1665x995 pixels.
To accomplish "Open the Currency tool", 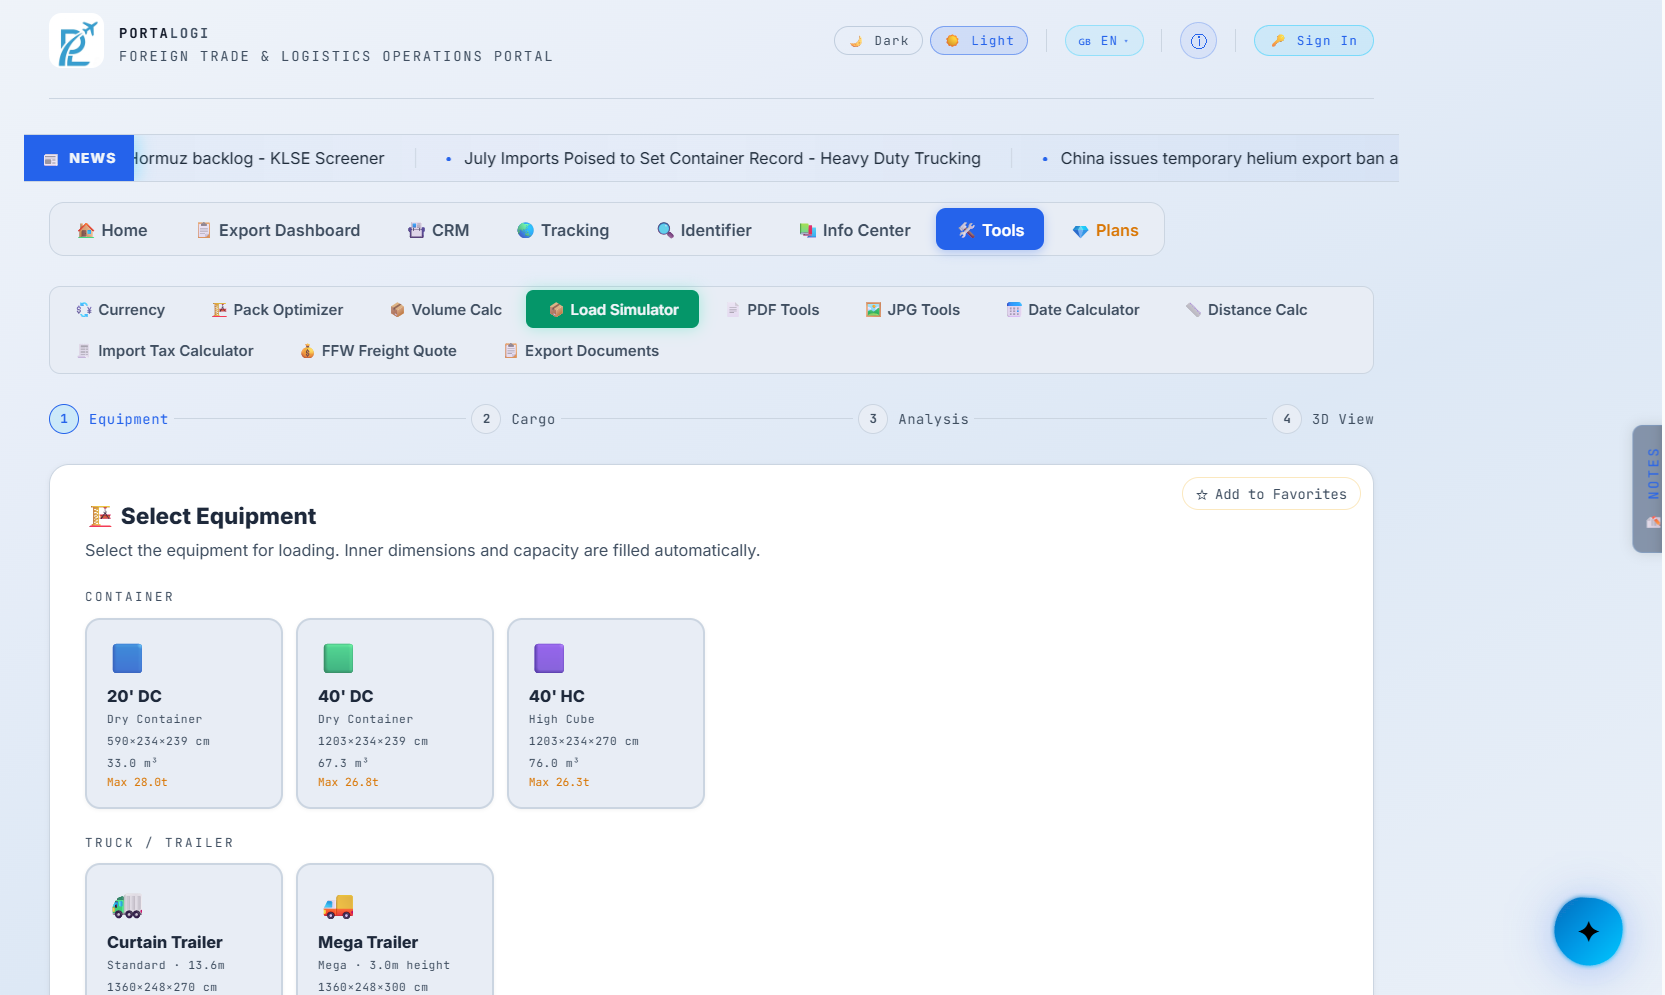I will [x=121, y=310].
